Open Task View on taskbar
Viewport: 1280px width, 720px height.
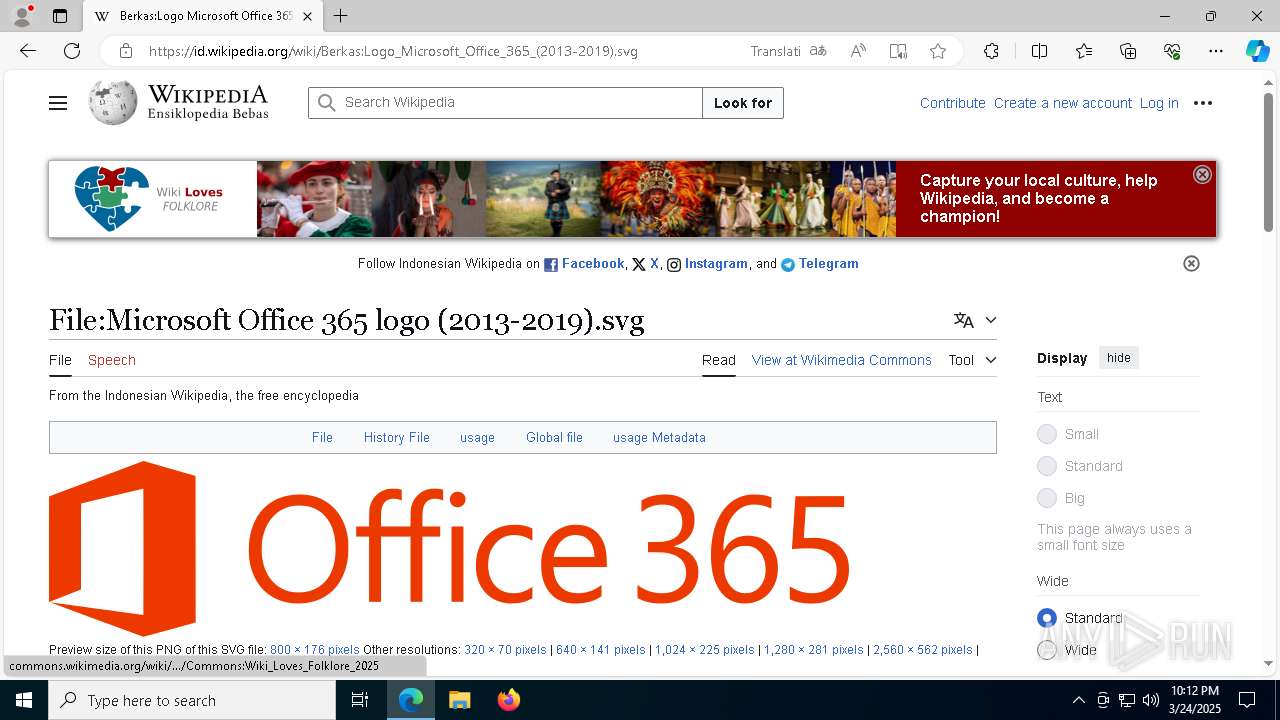click(360, 700)
